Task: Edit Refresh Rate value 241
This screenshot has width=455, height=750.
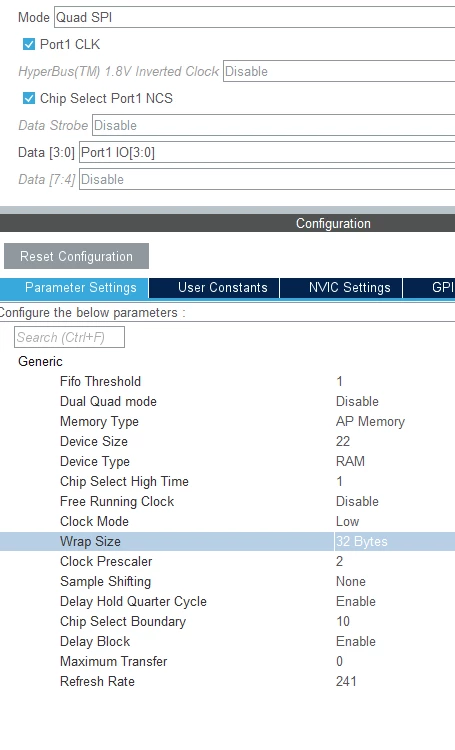Action: (x=346, y=681)
